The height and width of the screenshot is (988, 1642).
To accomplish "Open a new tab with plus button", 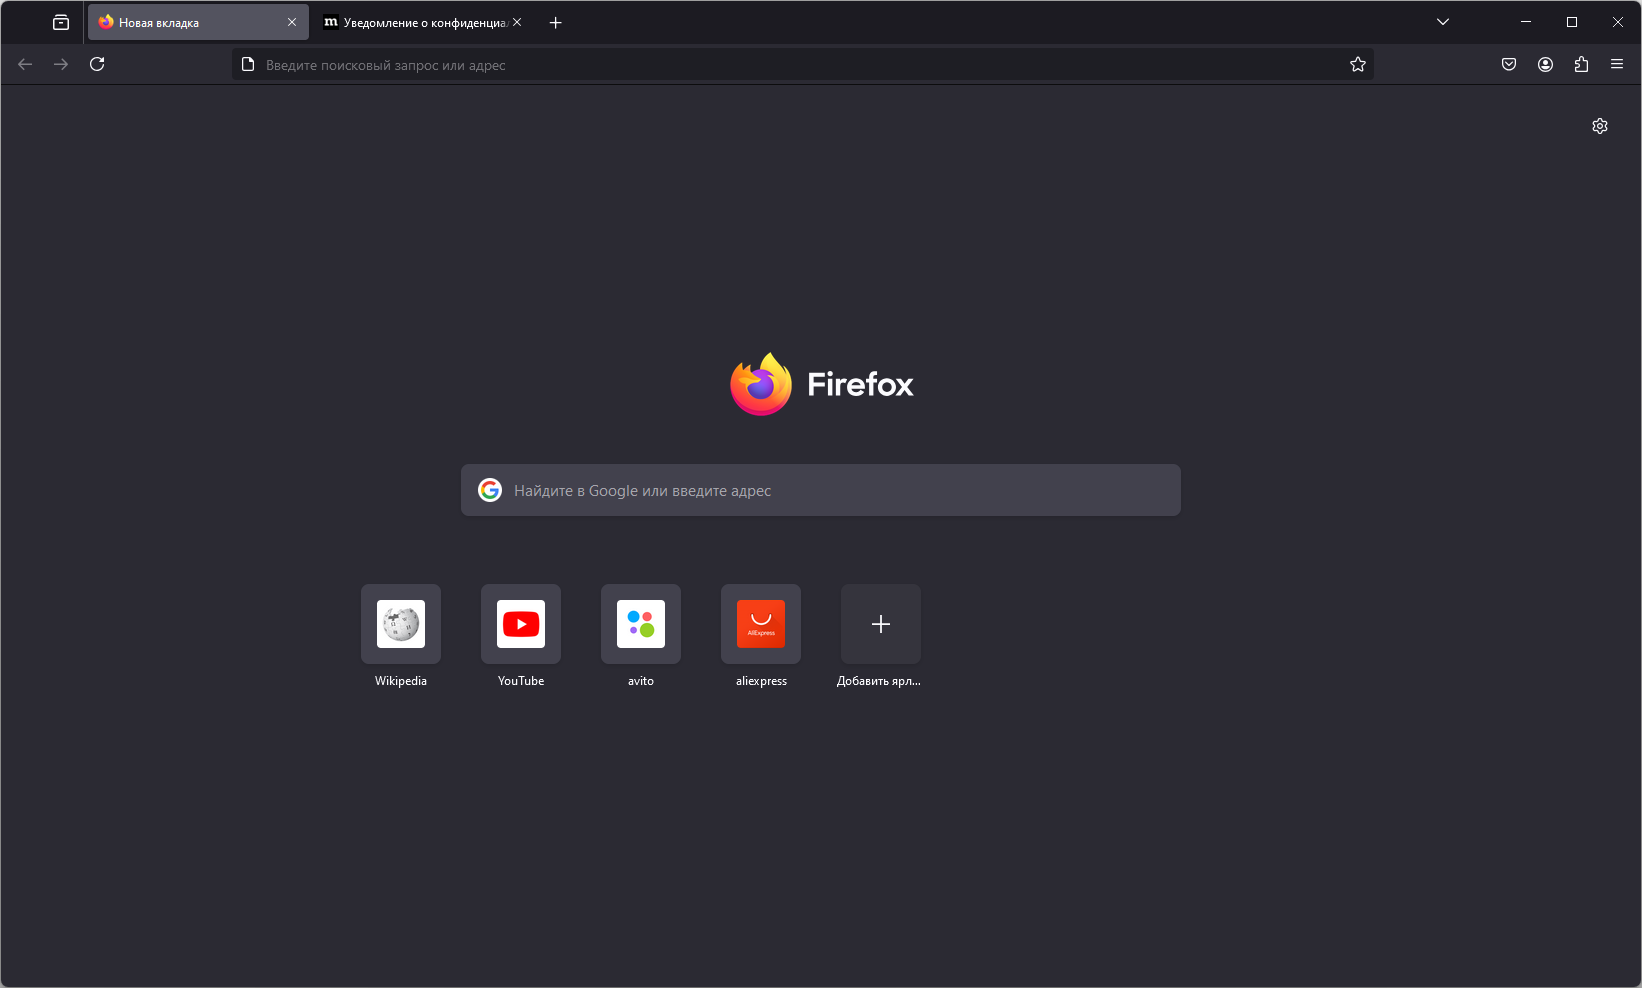I will [556, 22].
